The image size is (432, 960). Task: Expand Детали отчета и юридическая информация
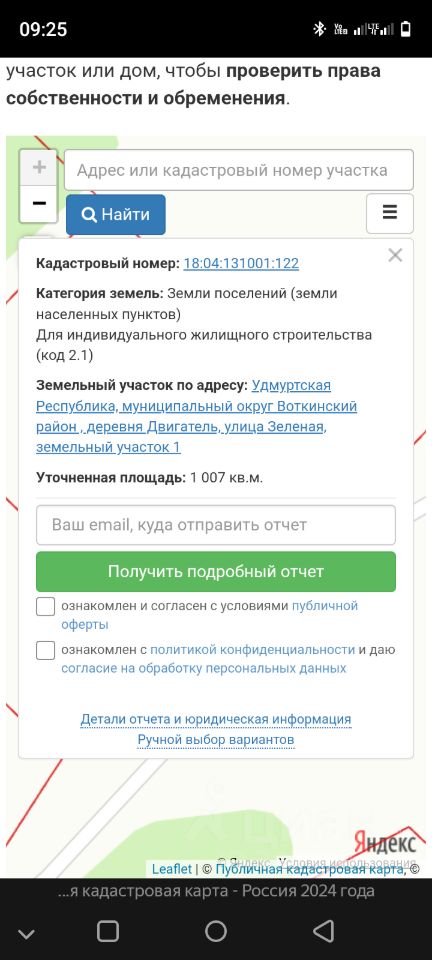pyautogui.click(x=216, y=719)
